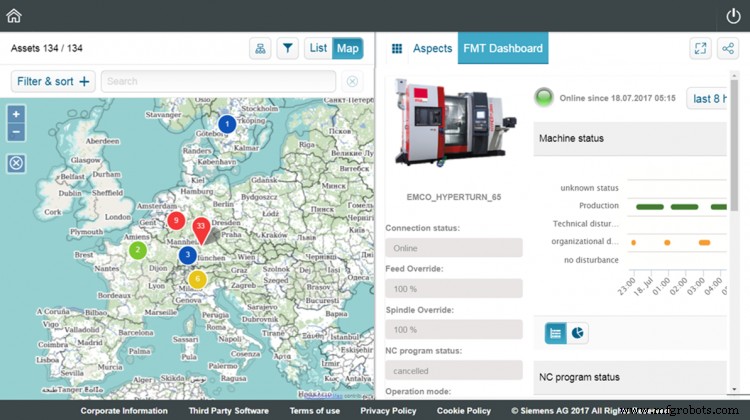
Task: Clear the search field with X icon
Action: [352, 82]
